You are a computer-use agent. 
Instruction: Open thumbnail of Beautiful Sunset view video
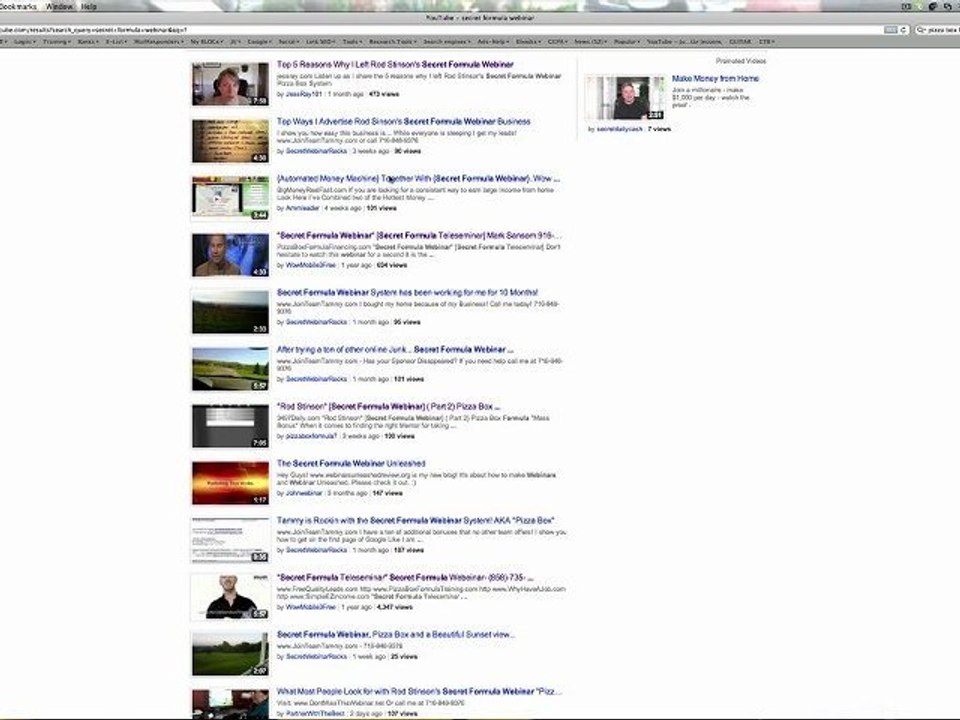coord(230,654)
